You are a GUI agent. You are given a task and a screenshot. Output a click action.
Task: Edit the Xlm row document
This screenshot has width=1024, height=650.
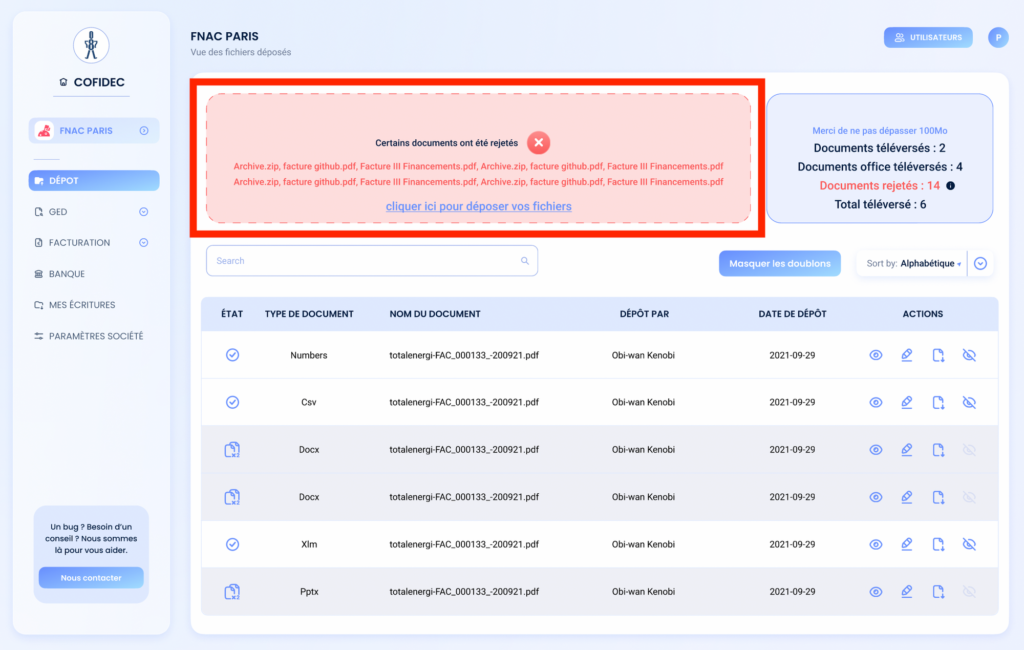906,544
